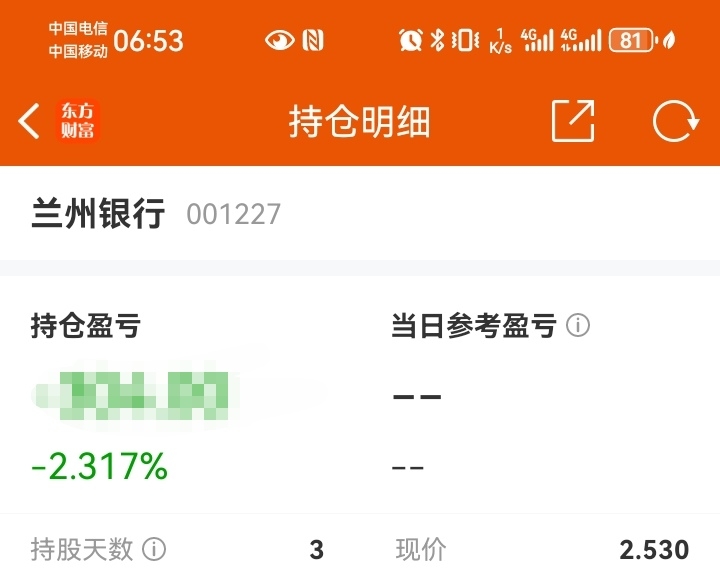Tap the share export icon
The width and height of the screenshot is (720, 572).
pos(573,121)
